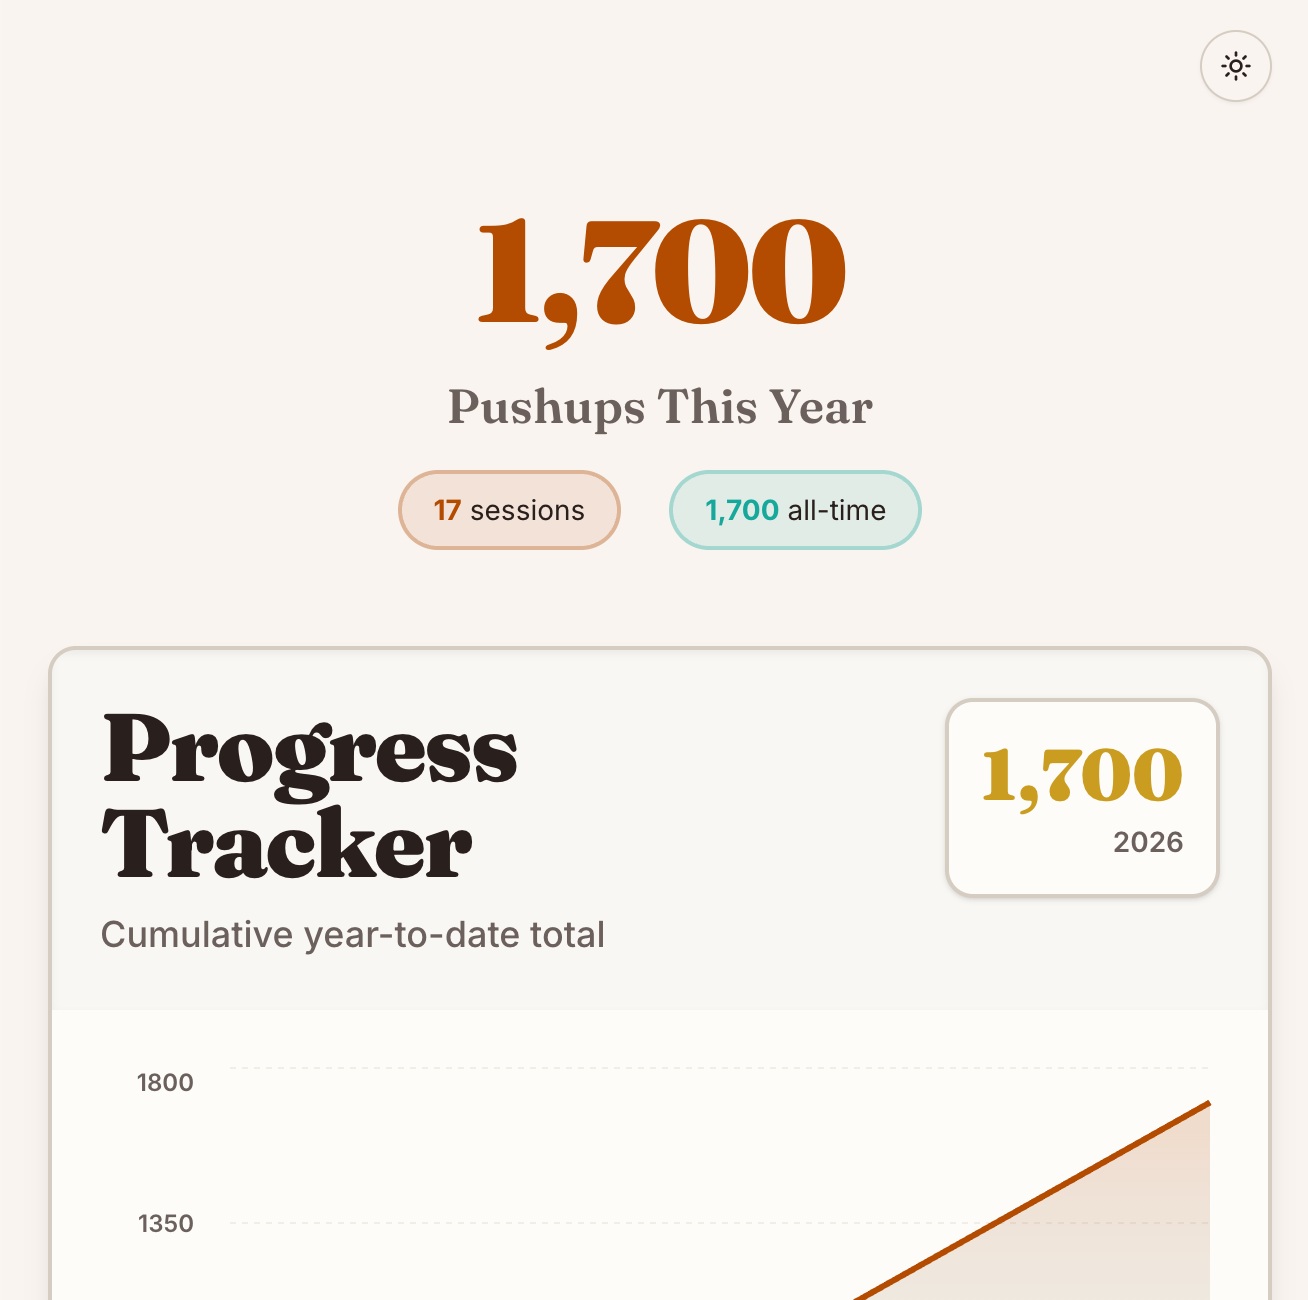Screen dimensions: 1308x1300
Task: Click the teal 1,700 in the all-time pill
Action: click(x=742, y=510)
